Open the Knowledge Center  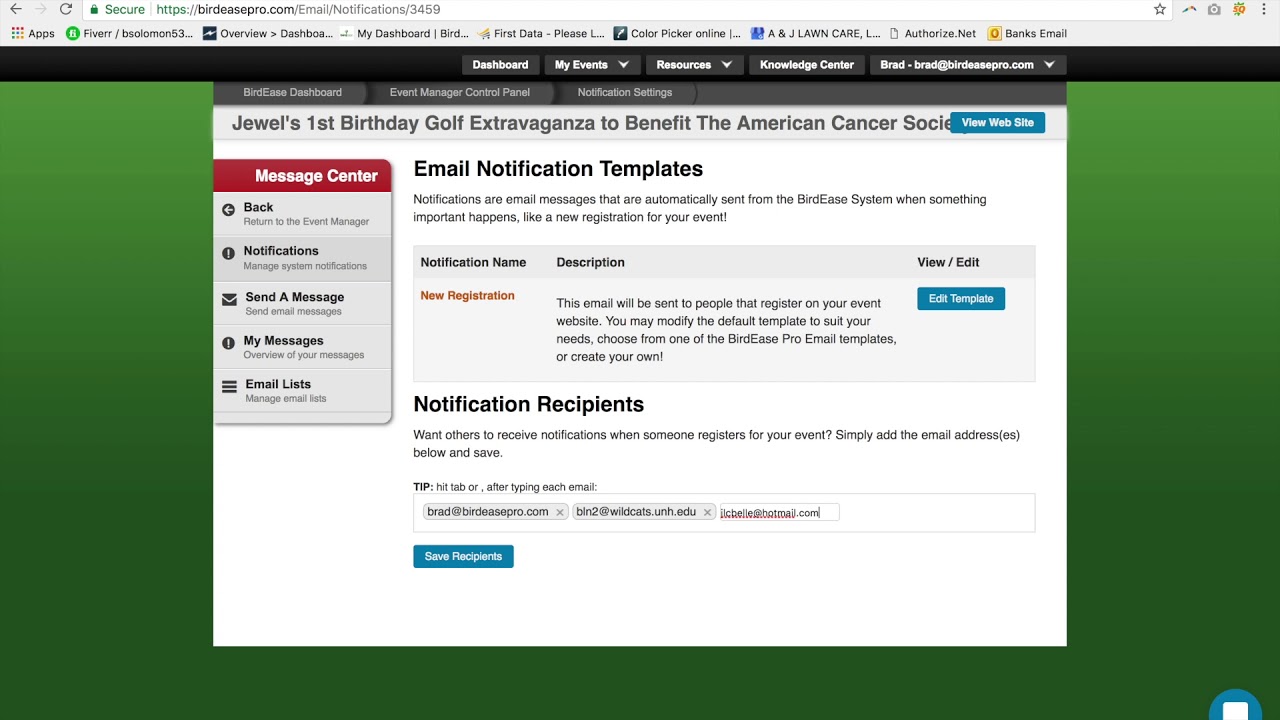806,65
